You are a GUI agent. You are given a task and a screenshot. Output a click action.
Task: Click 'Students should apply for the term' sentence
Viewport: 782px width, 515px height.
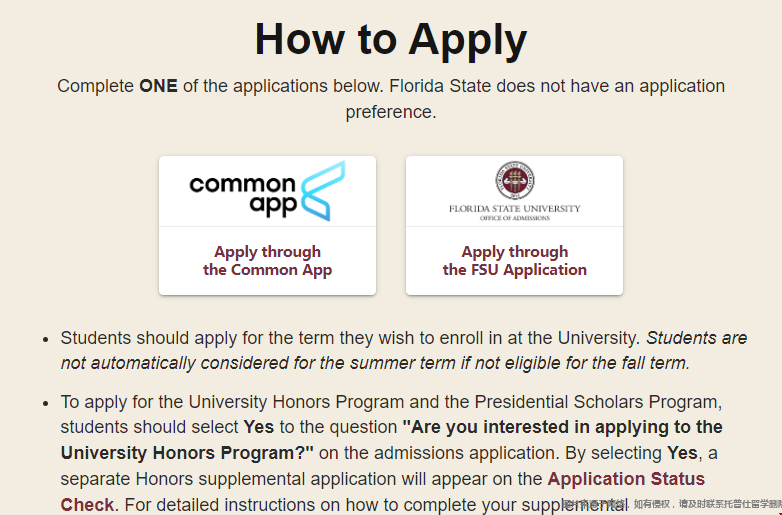click(x=350, y=338)
